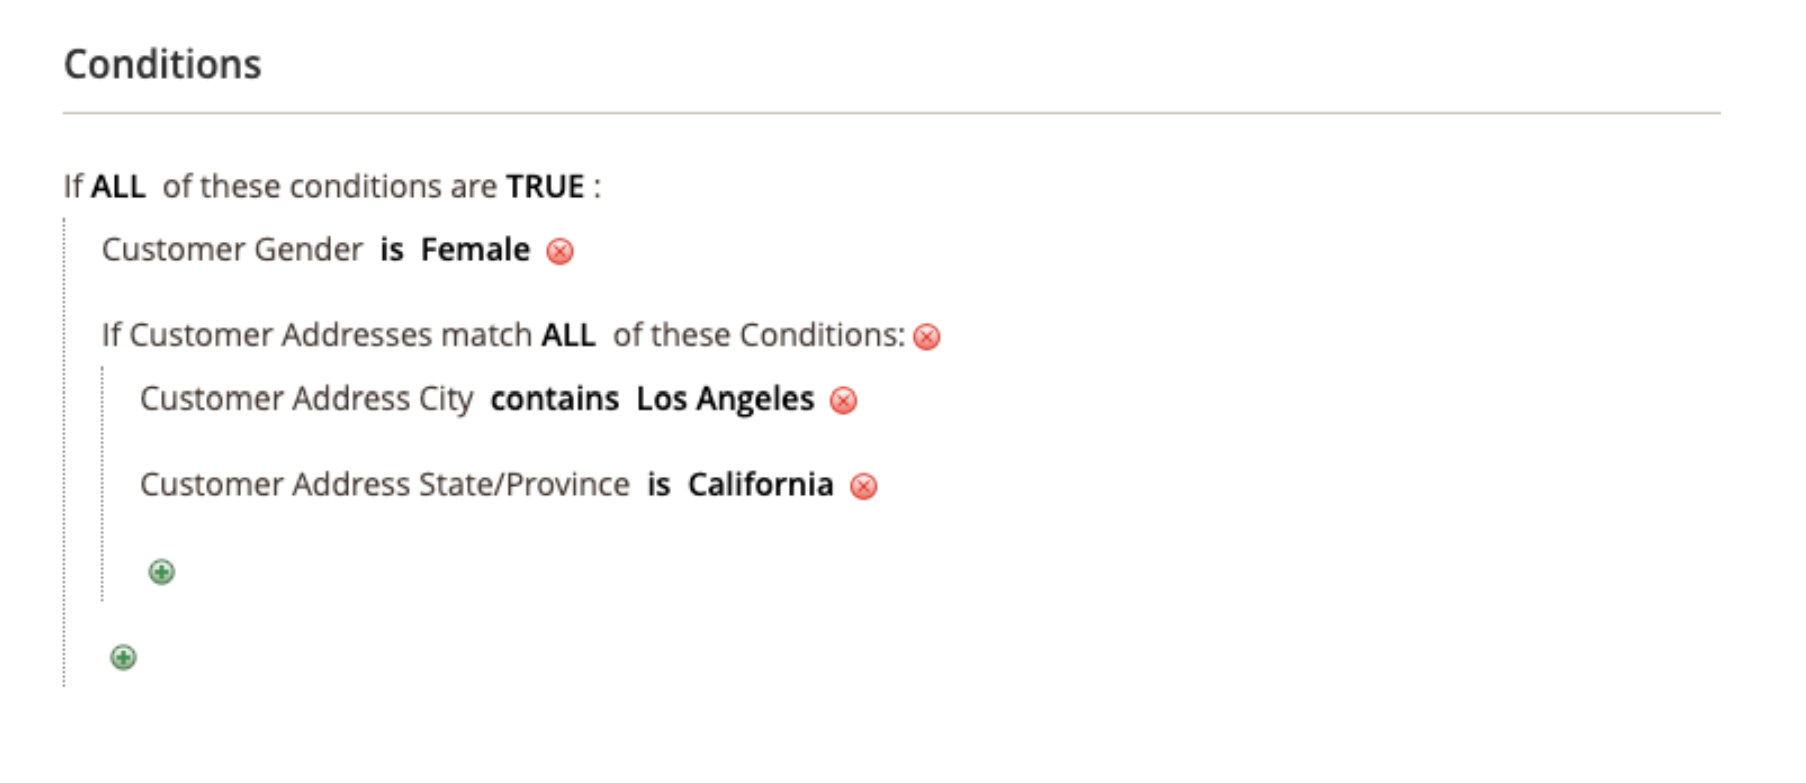Change ALL aggregator in the top-level rule

[x=118, y=187]
